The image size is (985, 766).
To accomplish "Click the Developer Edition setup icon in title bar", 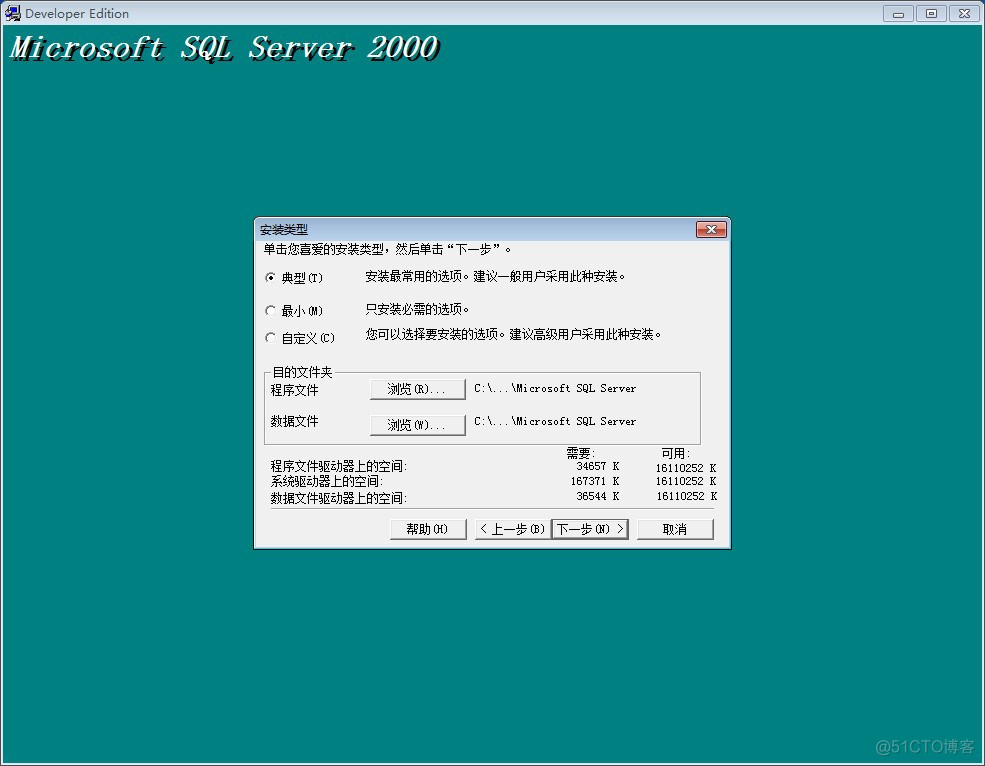I will click(x=12, y=13).
